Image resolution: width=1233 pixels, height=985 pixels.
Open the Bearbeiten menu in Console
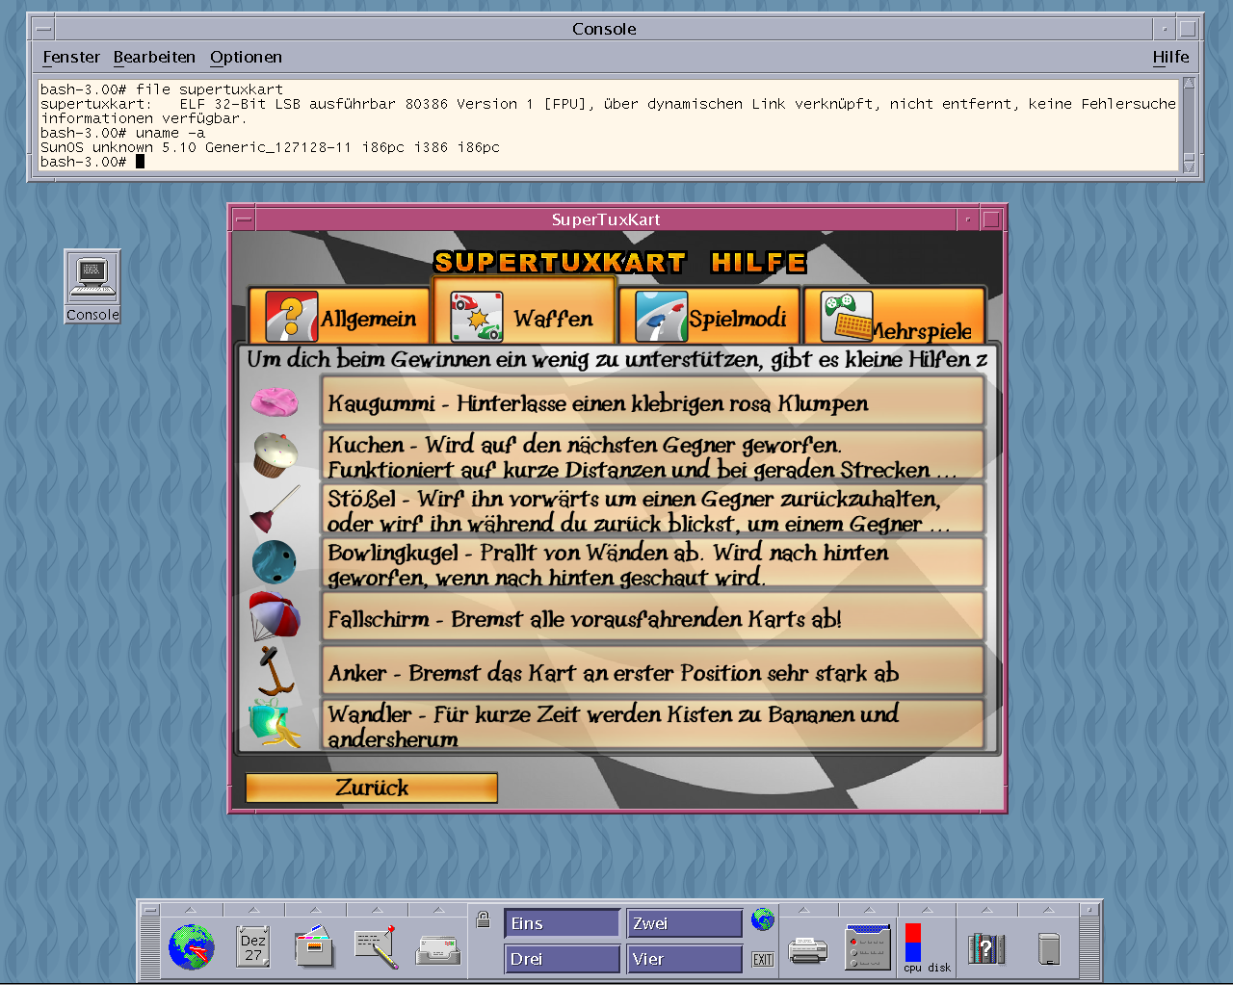pyautogui.click(x=154, y=57)
